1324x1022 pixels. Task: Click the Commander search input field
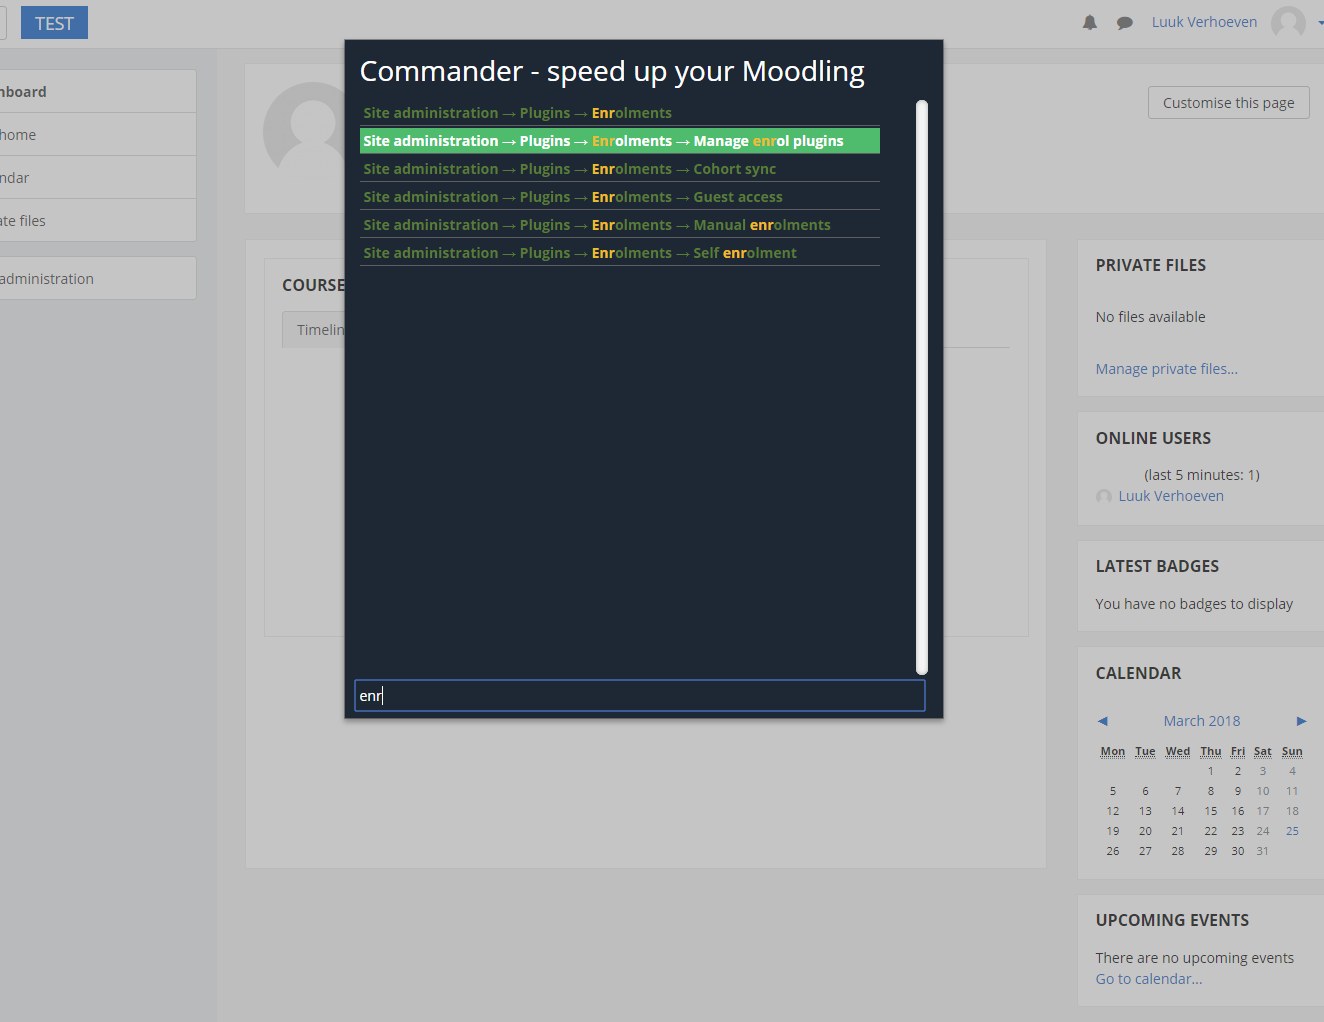coord(640,696)
